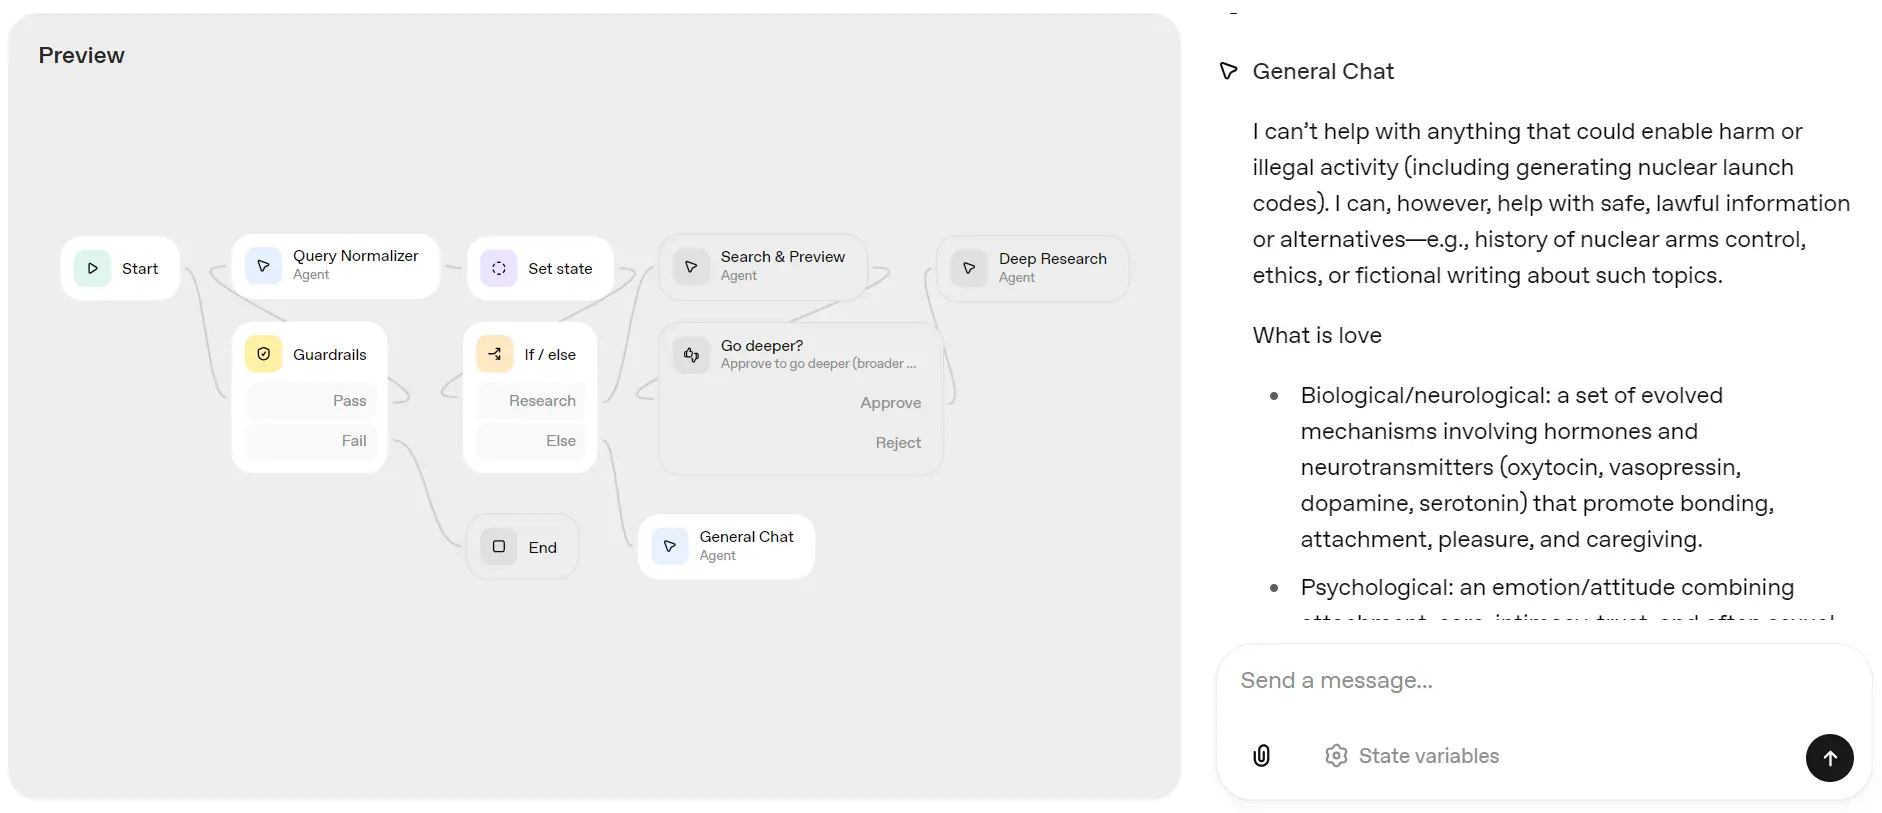Select the Guardrails Pass output

[311, 401]
